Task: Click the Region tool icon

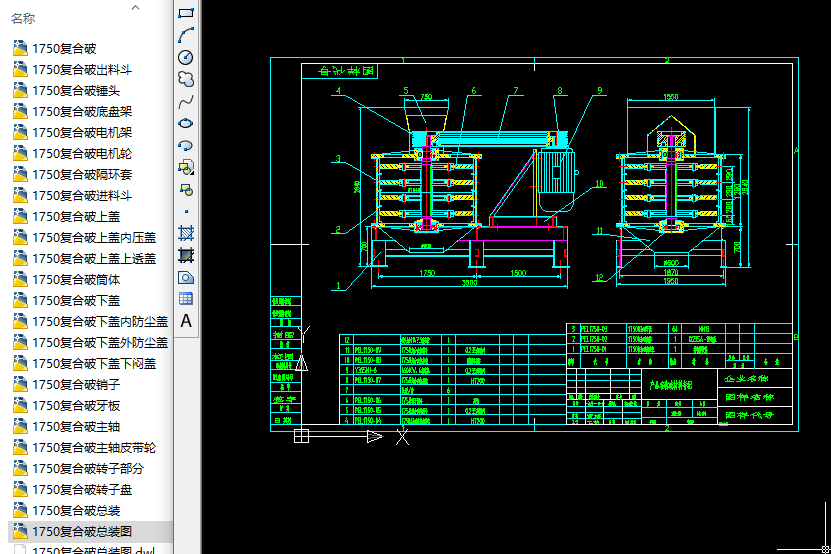Action: point(186,277)
